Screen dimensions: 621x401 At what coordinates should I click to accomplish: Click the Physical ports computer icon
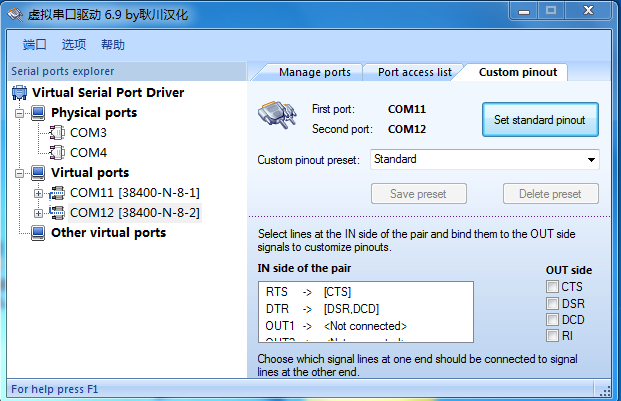pos(38,113)
